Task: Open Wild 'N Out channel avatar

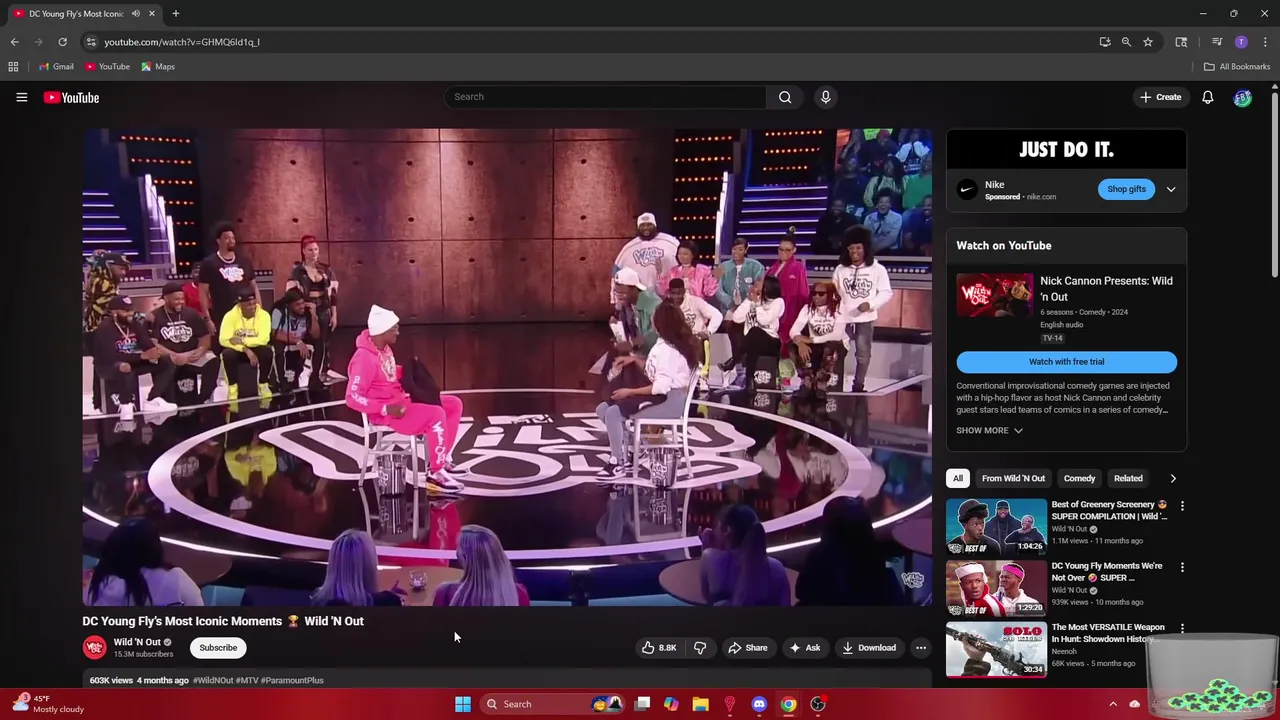Action: pyautogui.click(x=94, y=648)
